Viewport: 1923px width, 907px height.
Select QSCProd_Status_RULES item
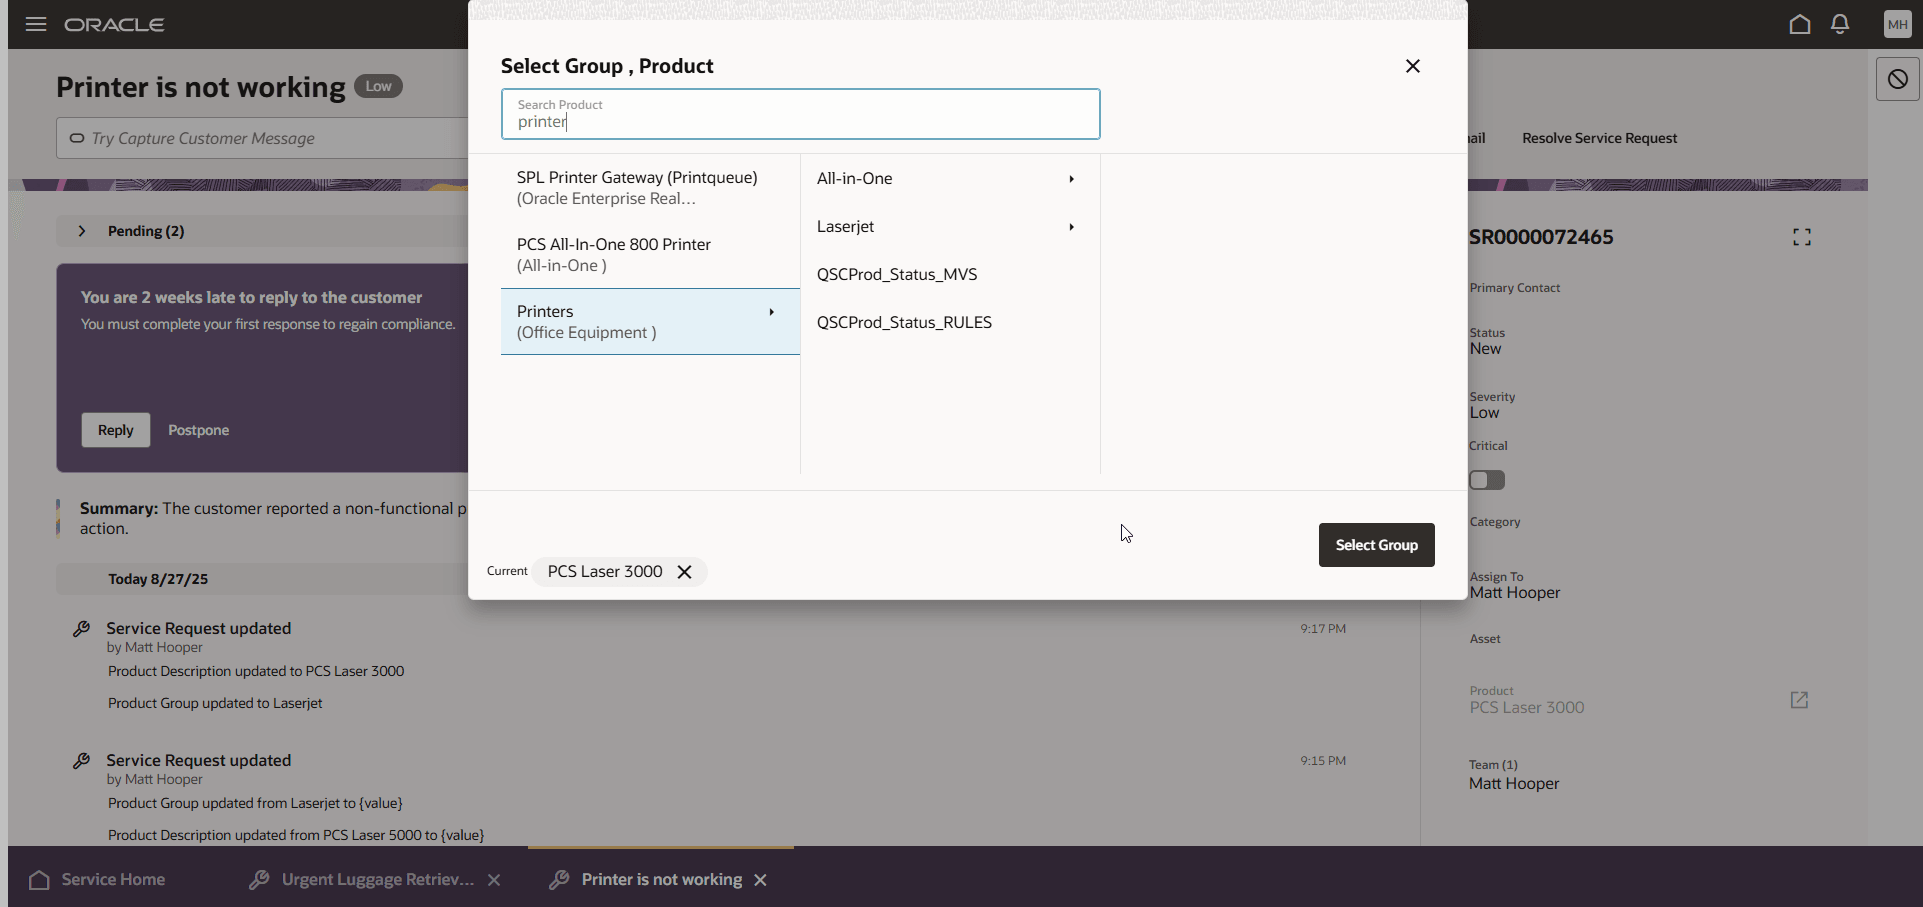(x=950, y=323)
